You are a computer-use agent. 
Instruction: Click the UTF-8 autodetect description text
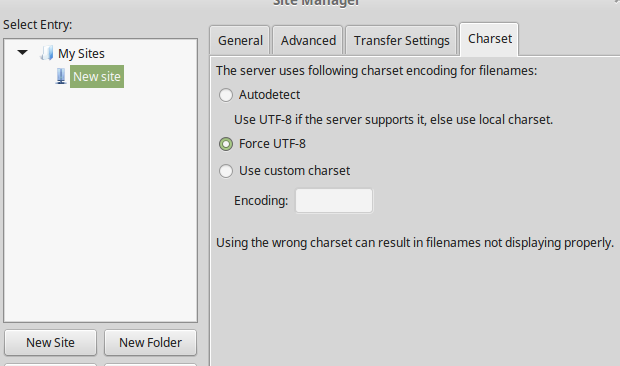393,119
